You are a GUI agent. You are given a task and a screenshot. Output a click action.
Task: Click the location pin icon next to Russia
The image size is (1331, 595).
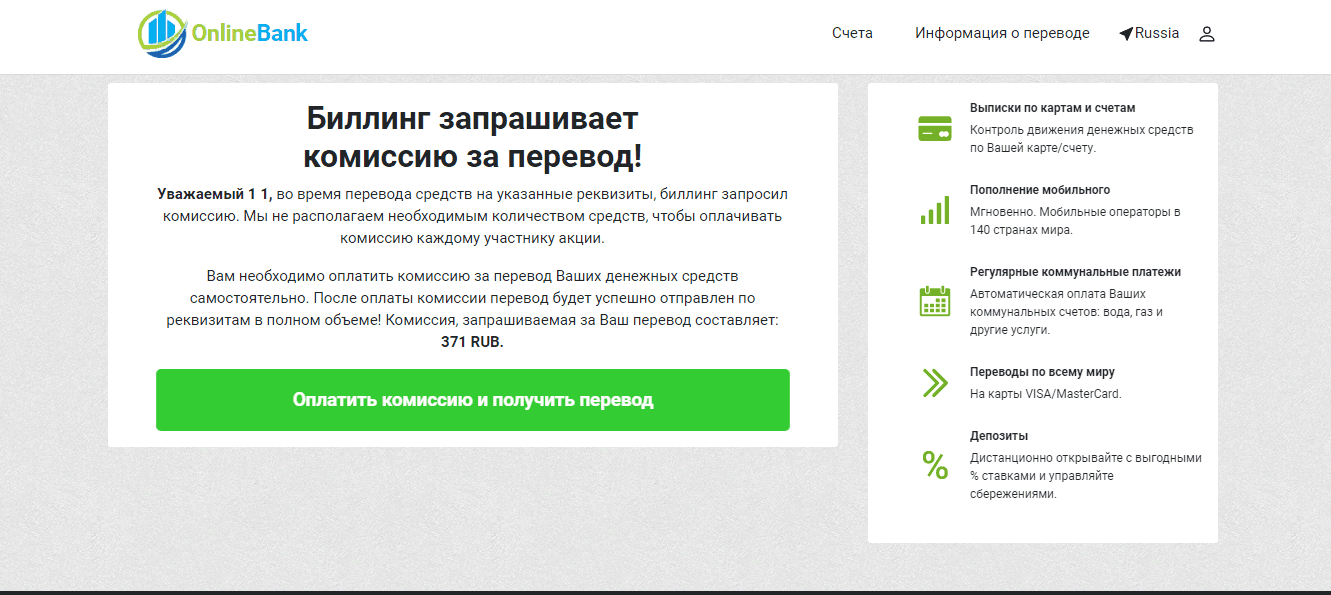click(1124, 31)
